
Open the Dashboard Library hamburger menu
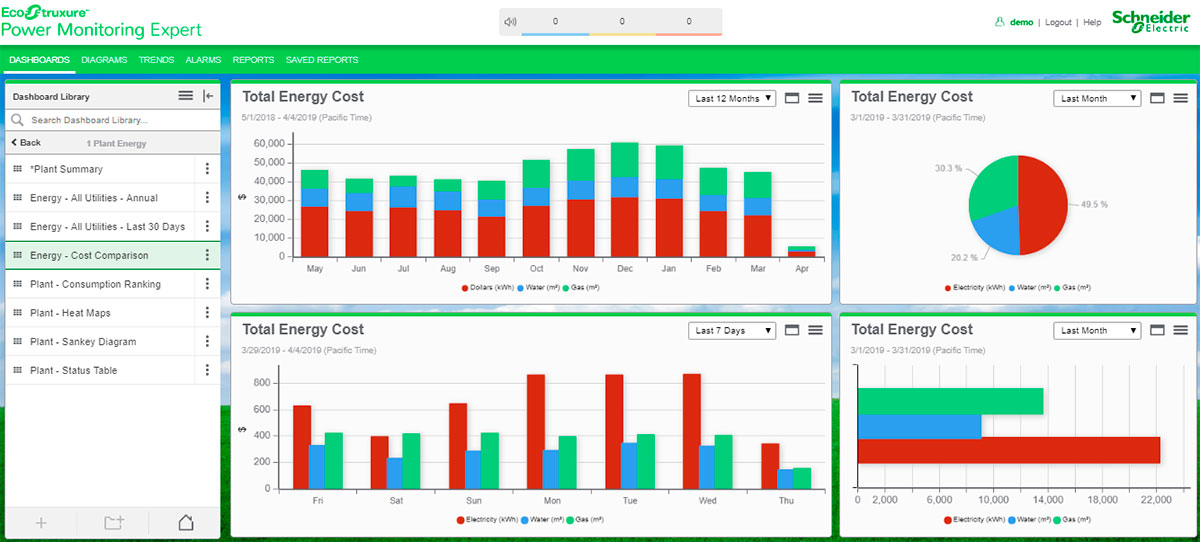pyautogui.click(x=185, y=96)
